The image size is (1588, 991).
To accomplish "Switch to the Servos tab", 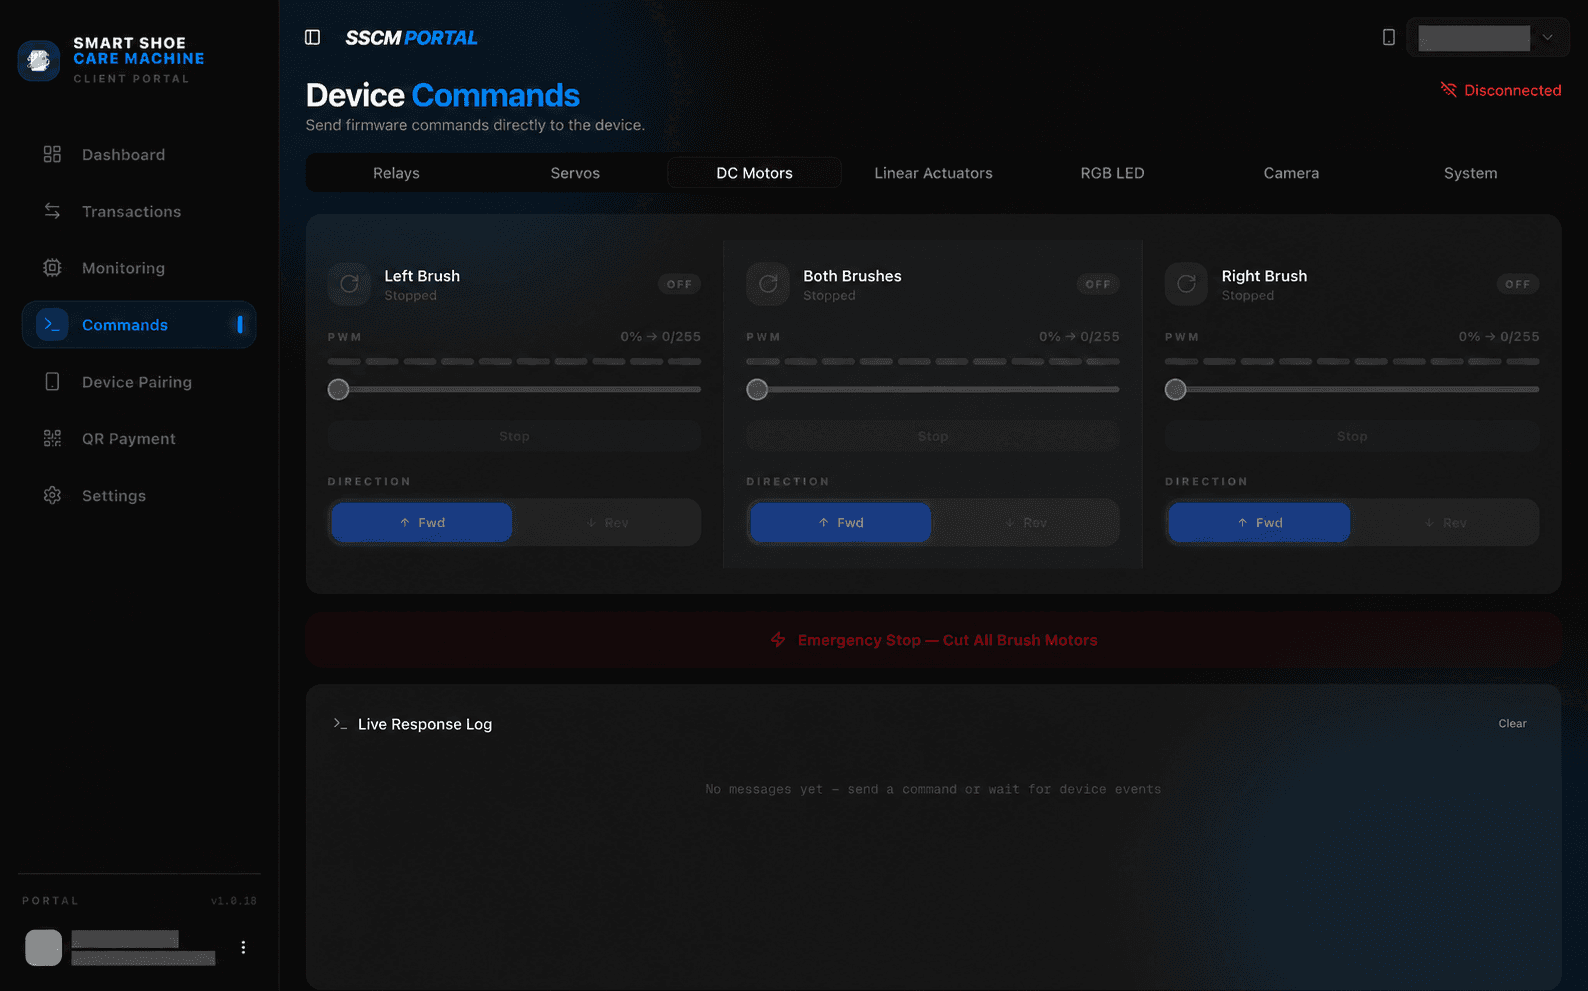I will pyautogui.click(x=575, y=173).
